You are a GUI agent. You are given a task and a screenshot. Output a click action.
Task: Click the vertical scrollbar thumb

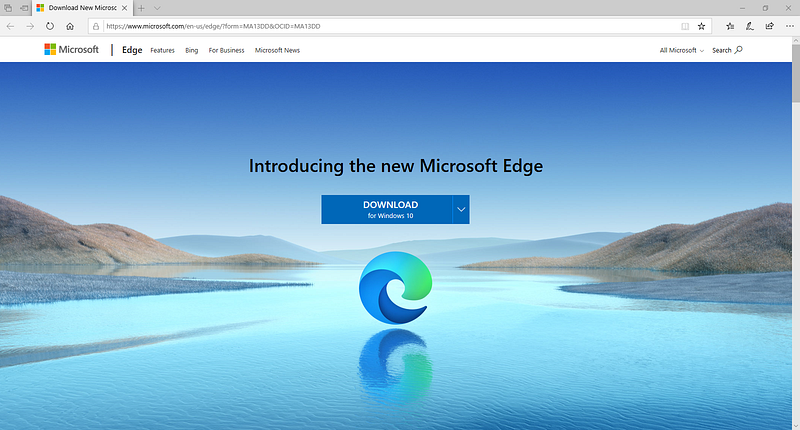tap(796, 74)
